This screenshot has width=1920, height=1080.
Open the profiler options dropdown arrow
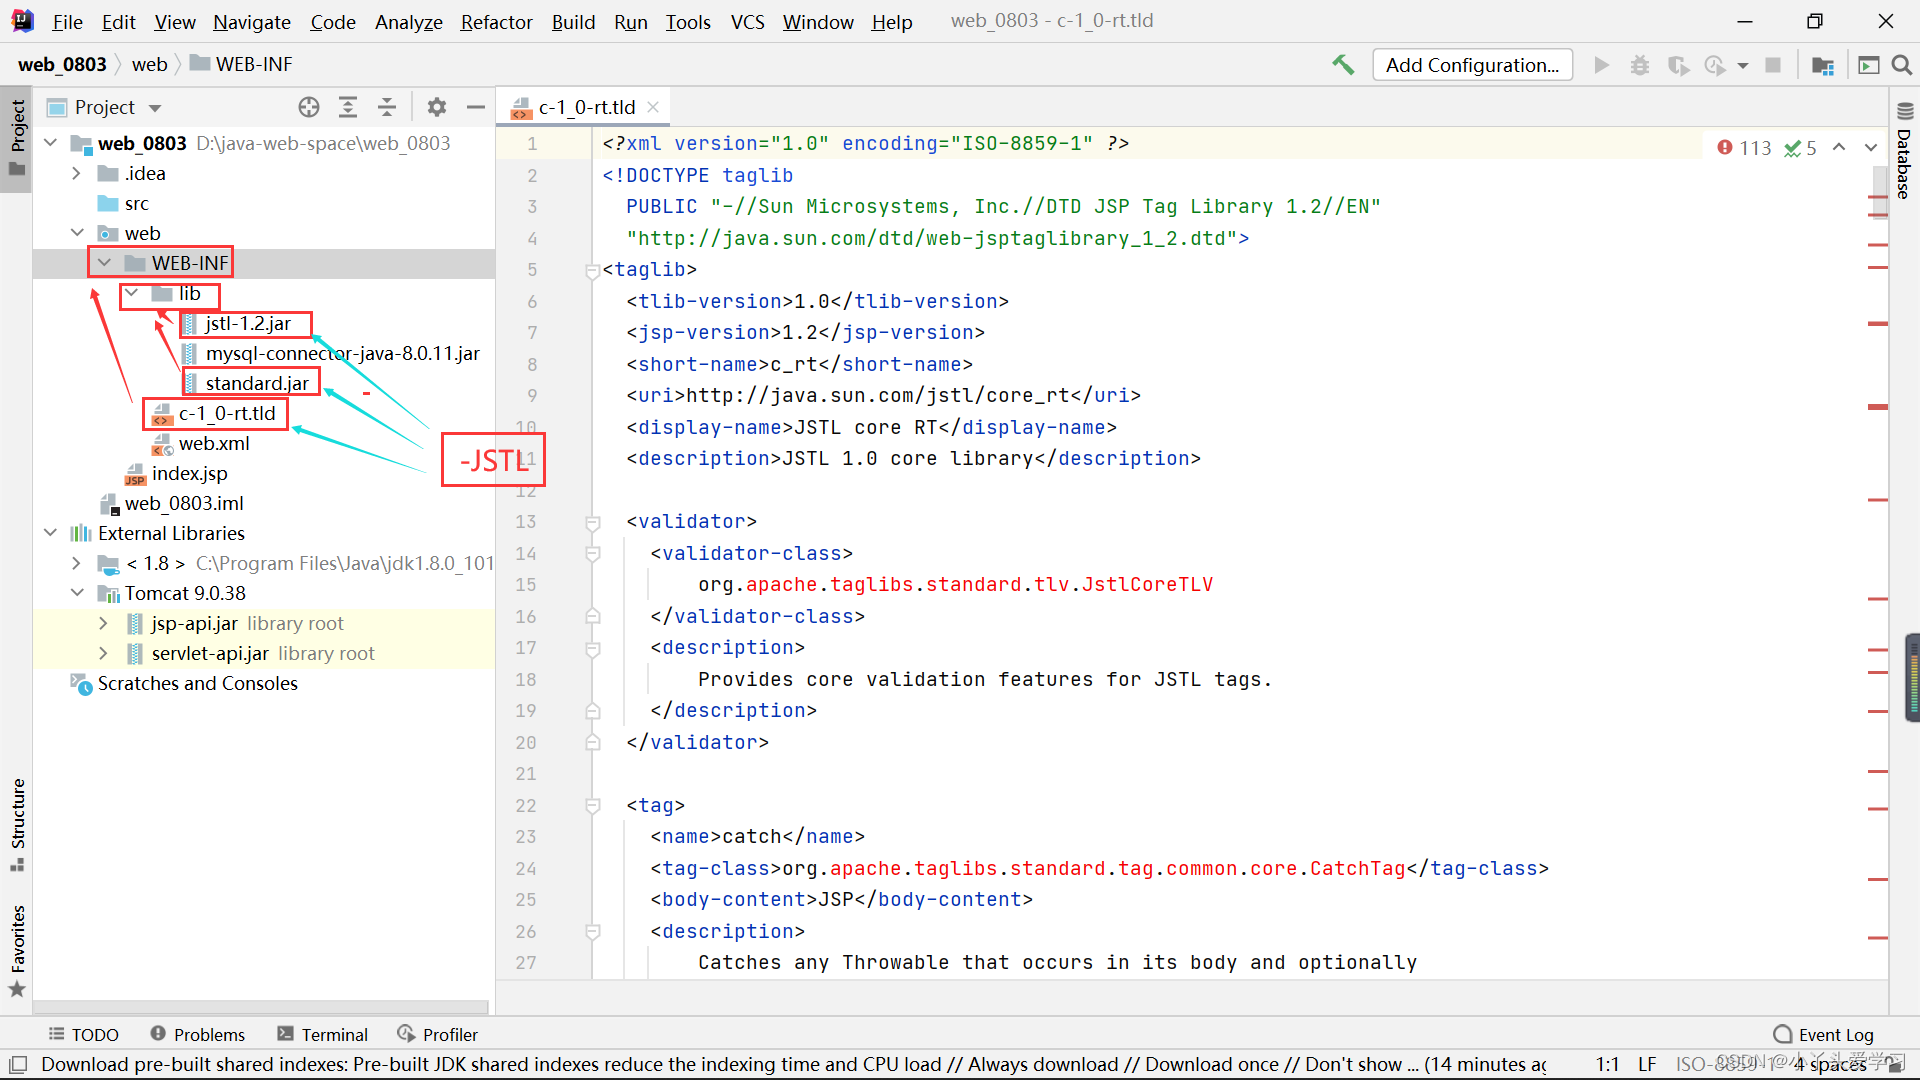pyautogui.click(x=1743, y=66)
